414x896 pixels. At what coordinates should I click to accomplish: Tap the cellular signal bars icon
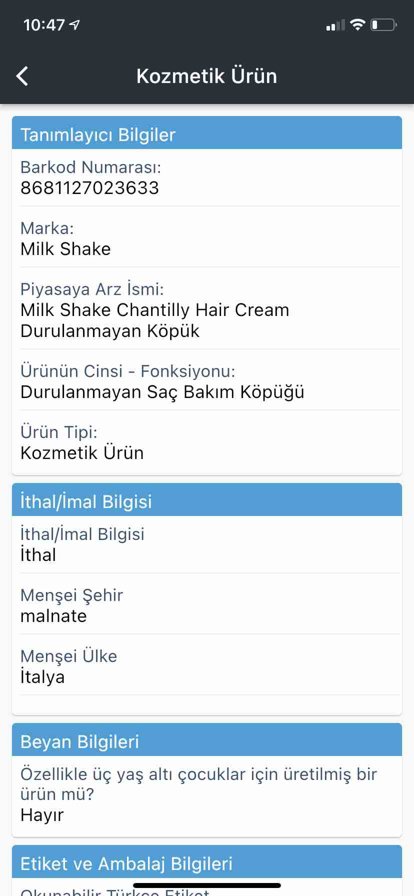336,25
